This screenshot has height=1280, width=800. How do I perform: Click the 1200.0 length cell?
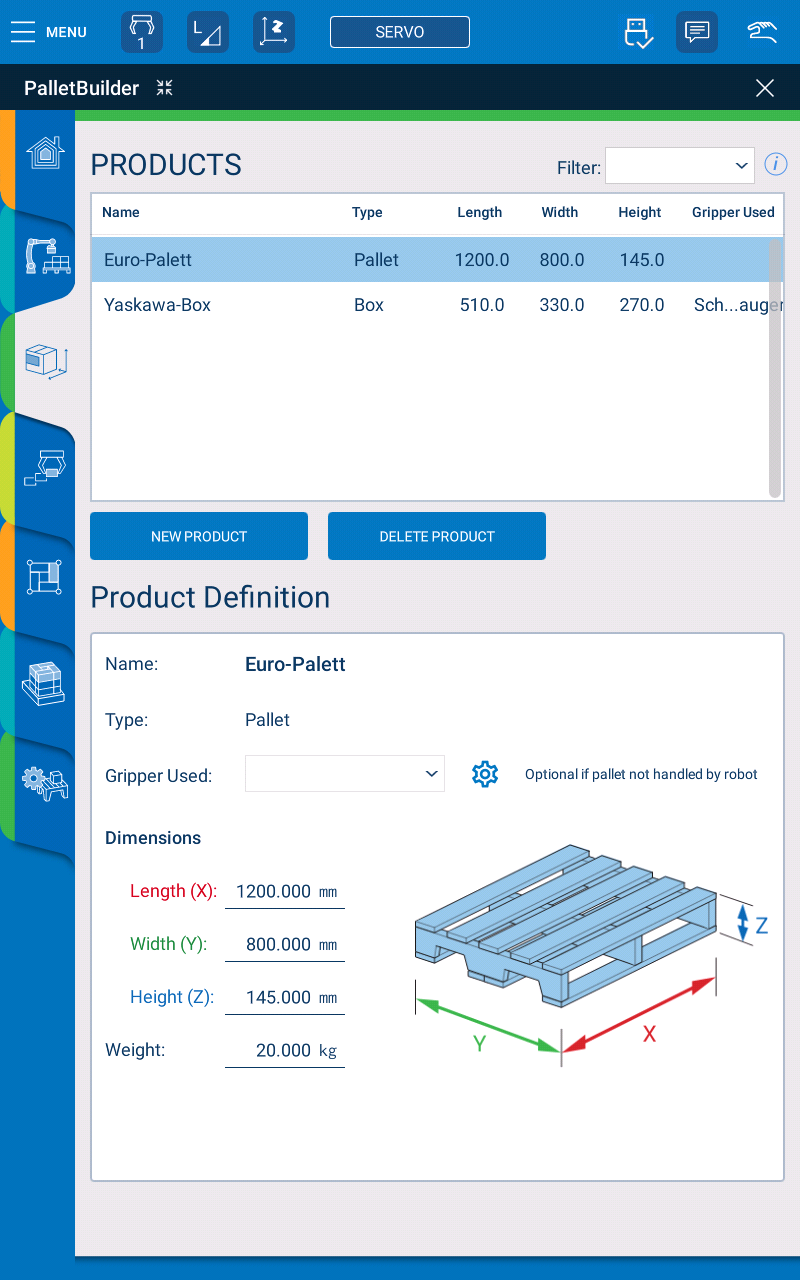482,260
